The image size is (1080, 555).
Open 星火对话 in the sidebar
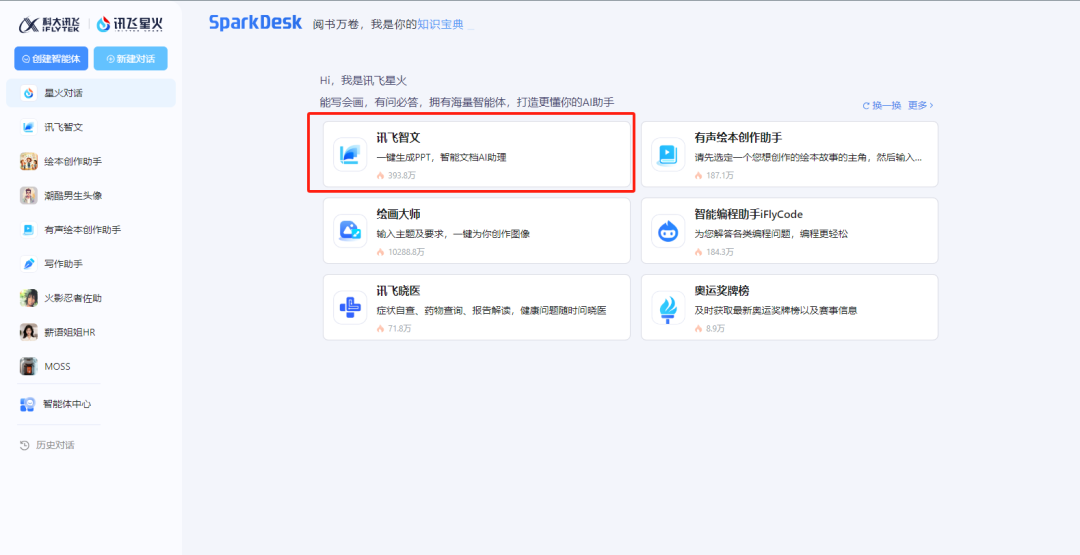coord(91,93)
